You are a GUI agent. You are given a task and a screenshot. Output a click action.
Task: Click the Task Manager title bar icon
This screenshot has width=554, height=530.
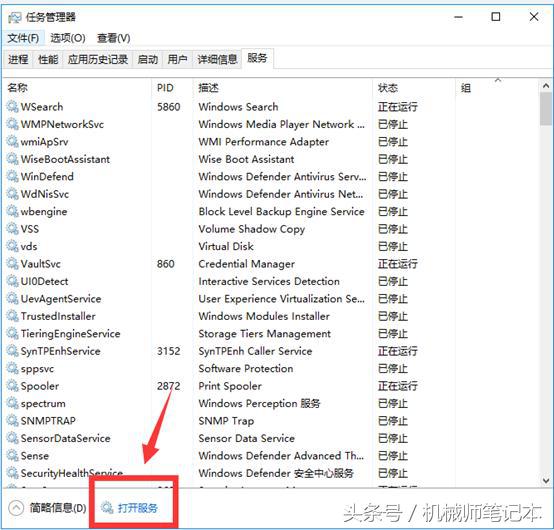pyautogui.click(x=14, y=17)
